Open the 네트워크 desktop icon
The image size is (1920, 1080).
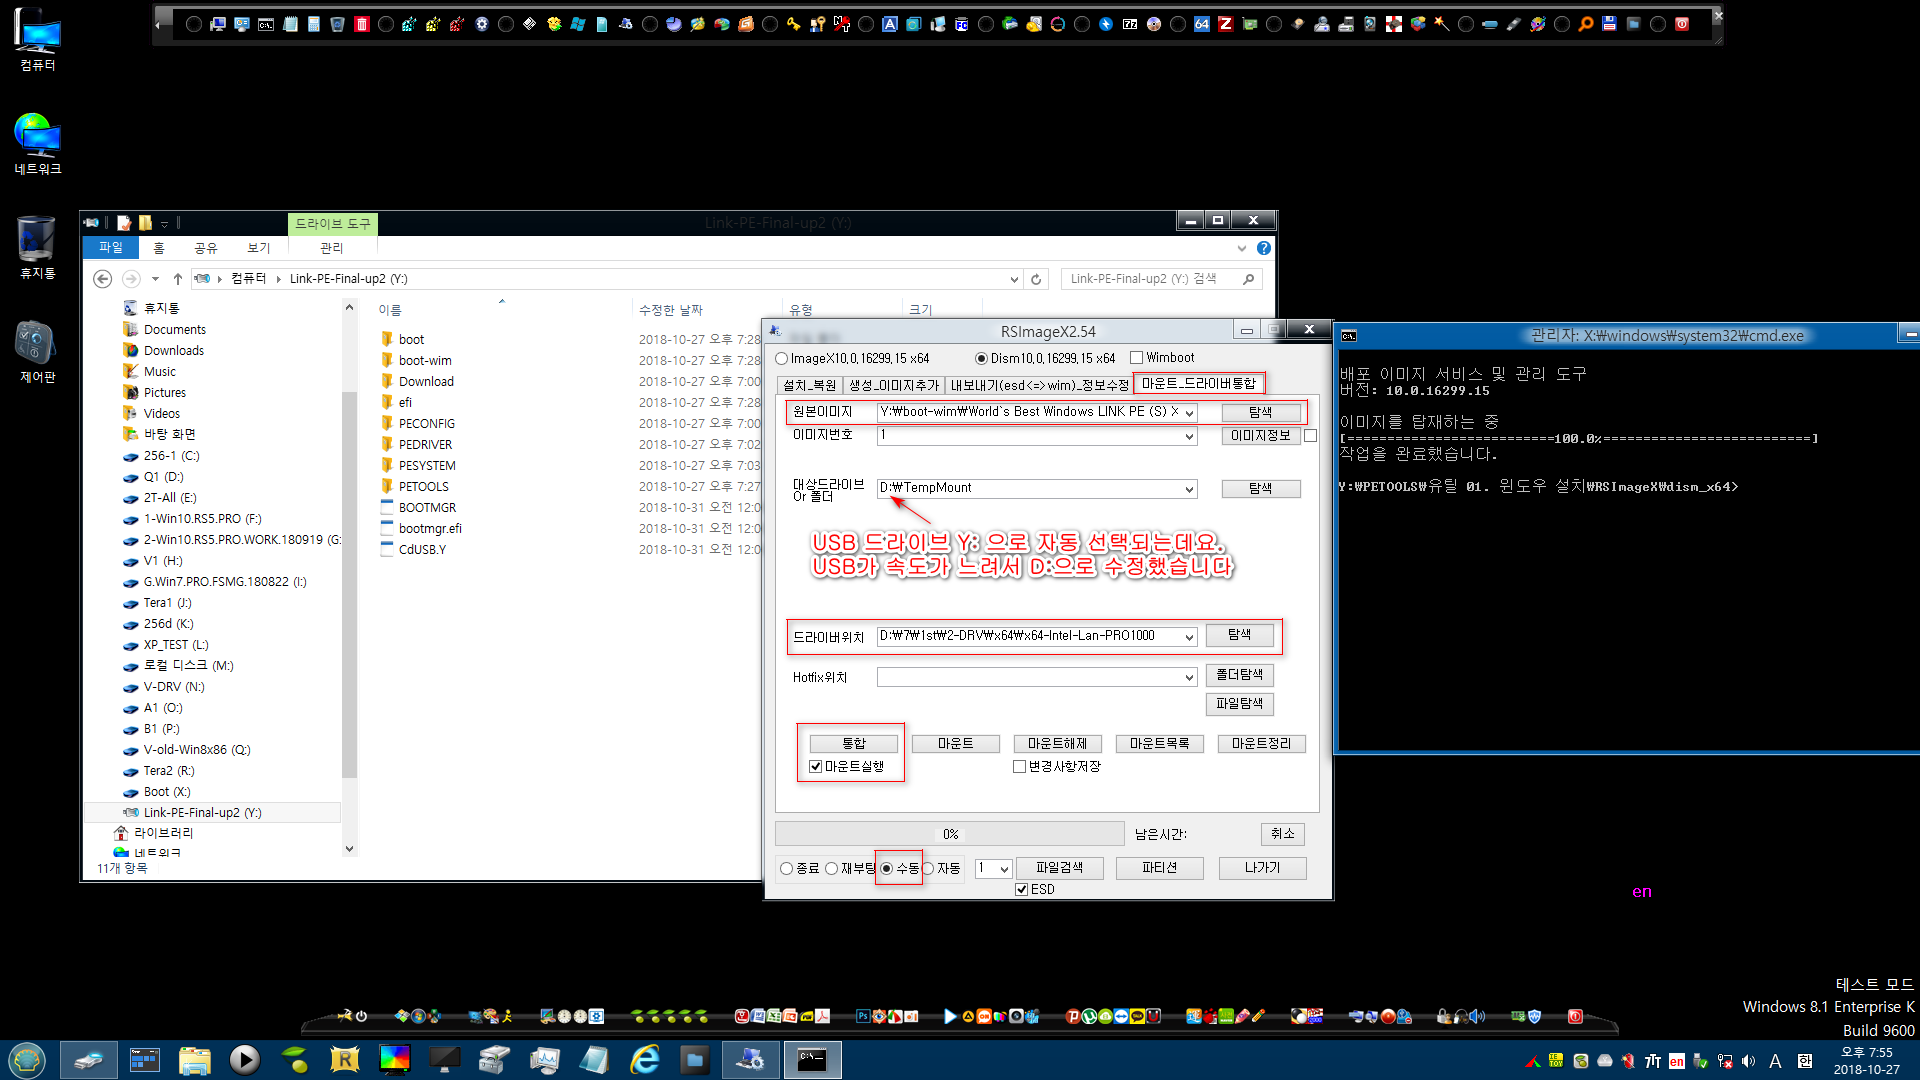pos(38,143)
